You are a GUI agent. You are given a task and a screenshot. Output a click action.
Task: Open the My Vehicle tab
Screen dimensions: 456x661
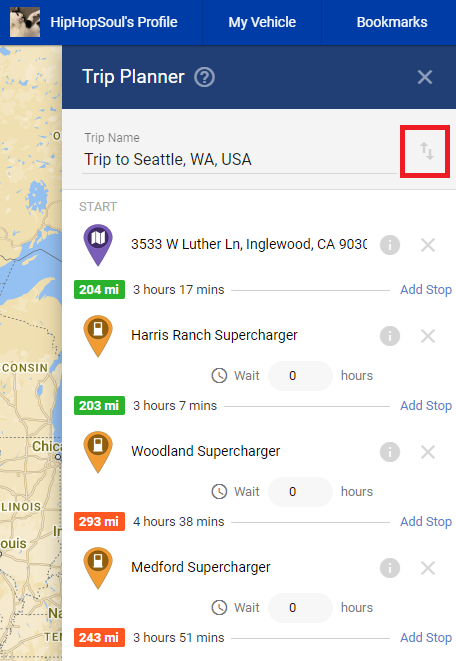coord(262,22)
